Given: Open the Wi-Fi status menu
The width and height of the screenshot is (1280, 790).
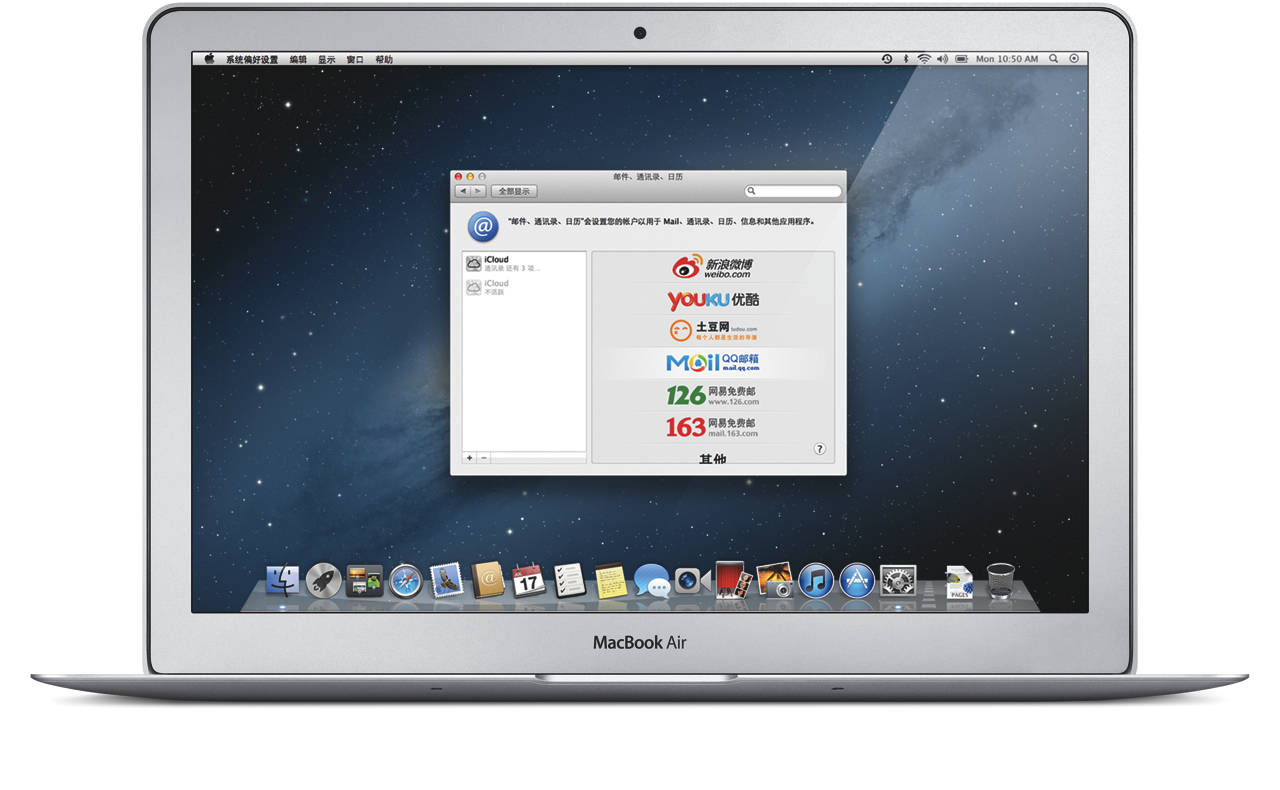Looking at the screenshot, I should 924,59.
